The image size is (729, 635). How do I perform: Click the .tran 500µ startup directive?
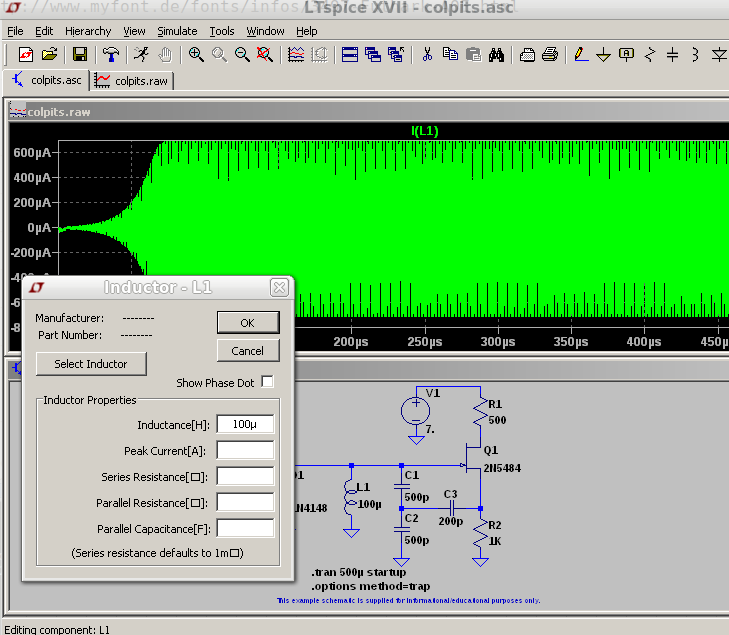click(x=358, y=572)
